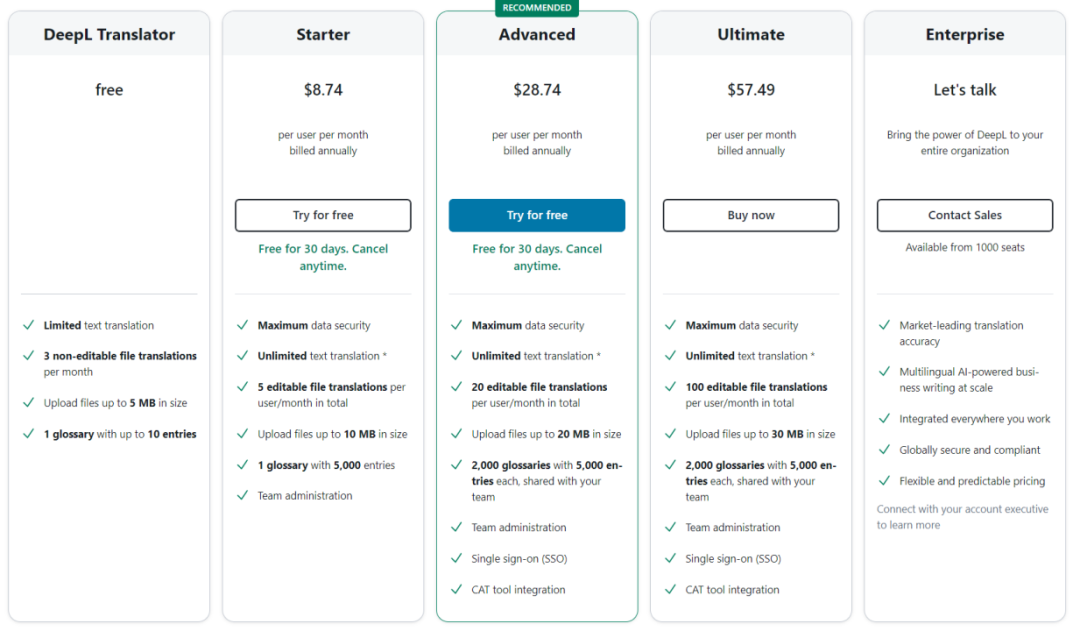The height and width of the screenshot is (631, 1080).
Task: Click the checkmark next to Globally secure and compliant
Action: click(884, 450)
